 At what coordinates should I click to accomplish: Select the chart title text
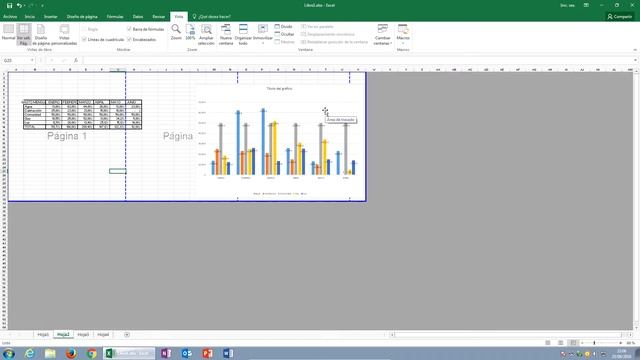[x=280, y=89]
